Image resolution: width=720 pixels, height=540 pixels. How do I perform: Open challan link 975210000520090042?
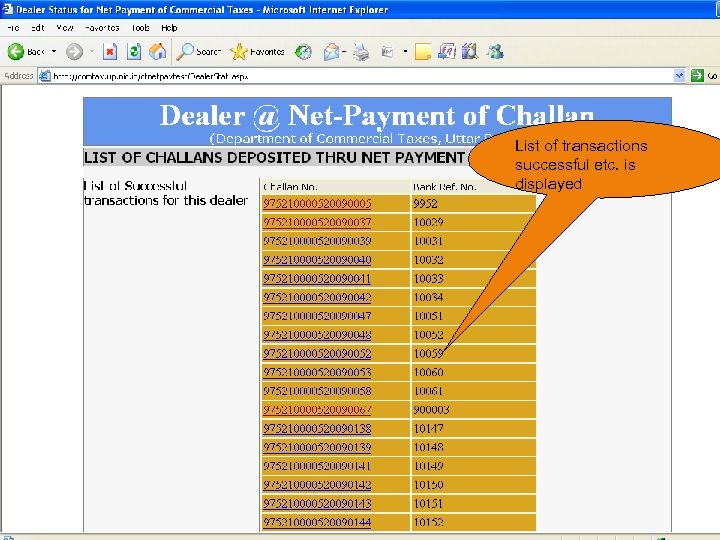click(317, 297)
